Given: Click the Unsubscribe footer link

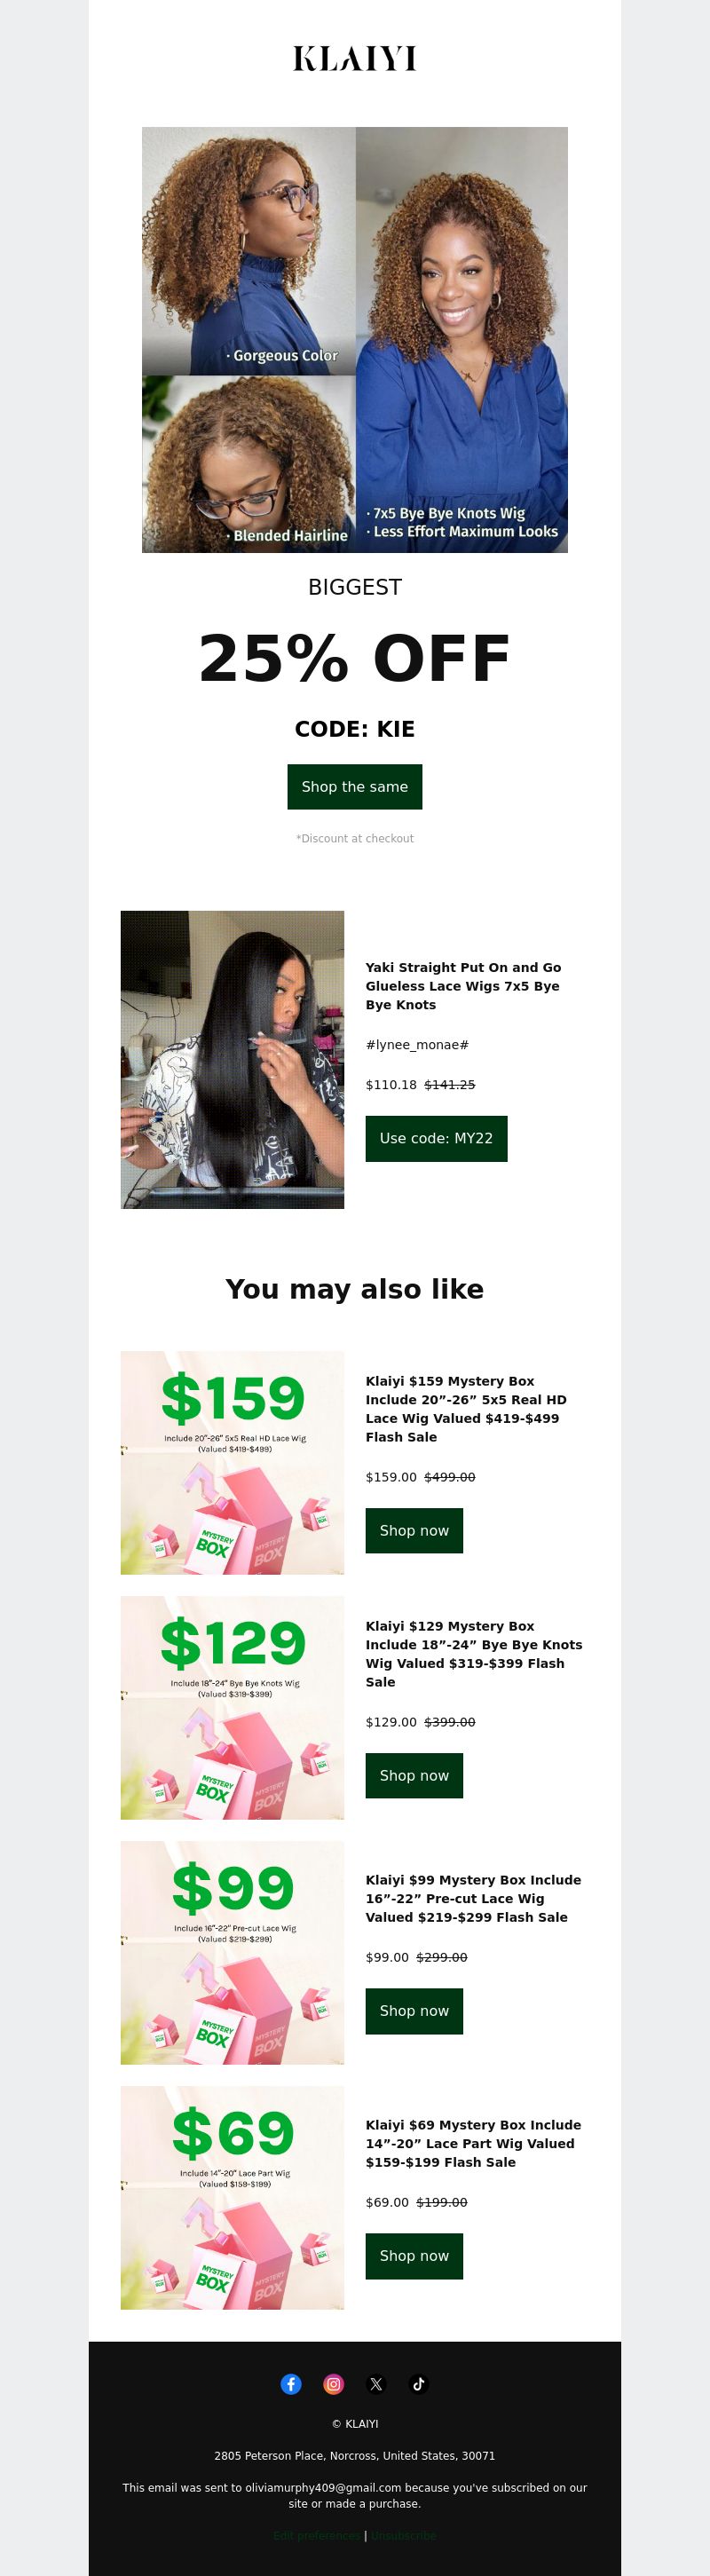Looking at the screenshot, I should click(x=404, y=2535).
